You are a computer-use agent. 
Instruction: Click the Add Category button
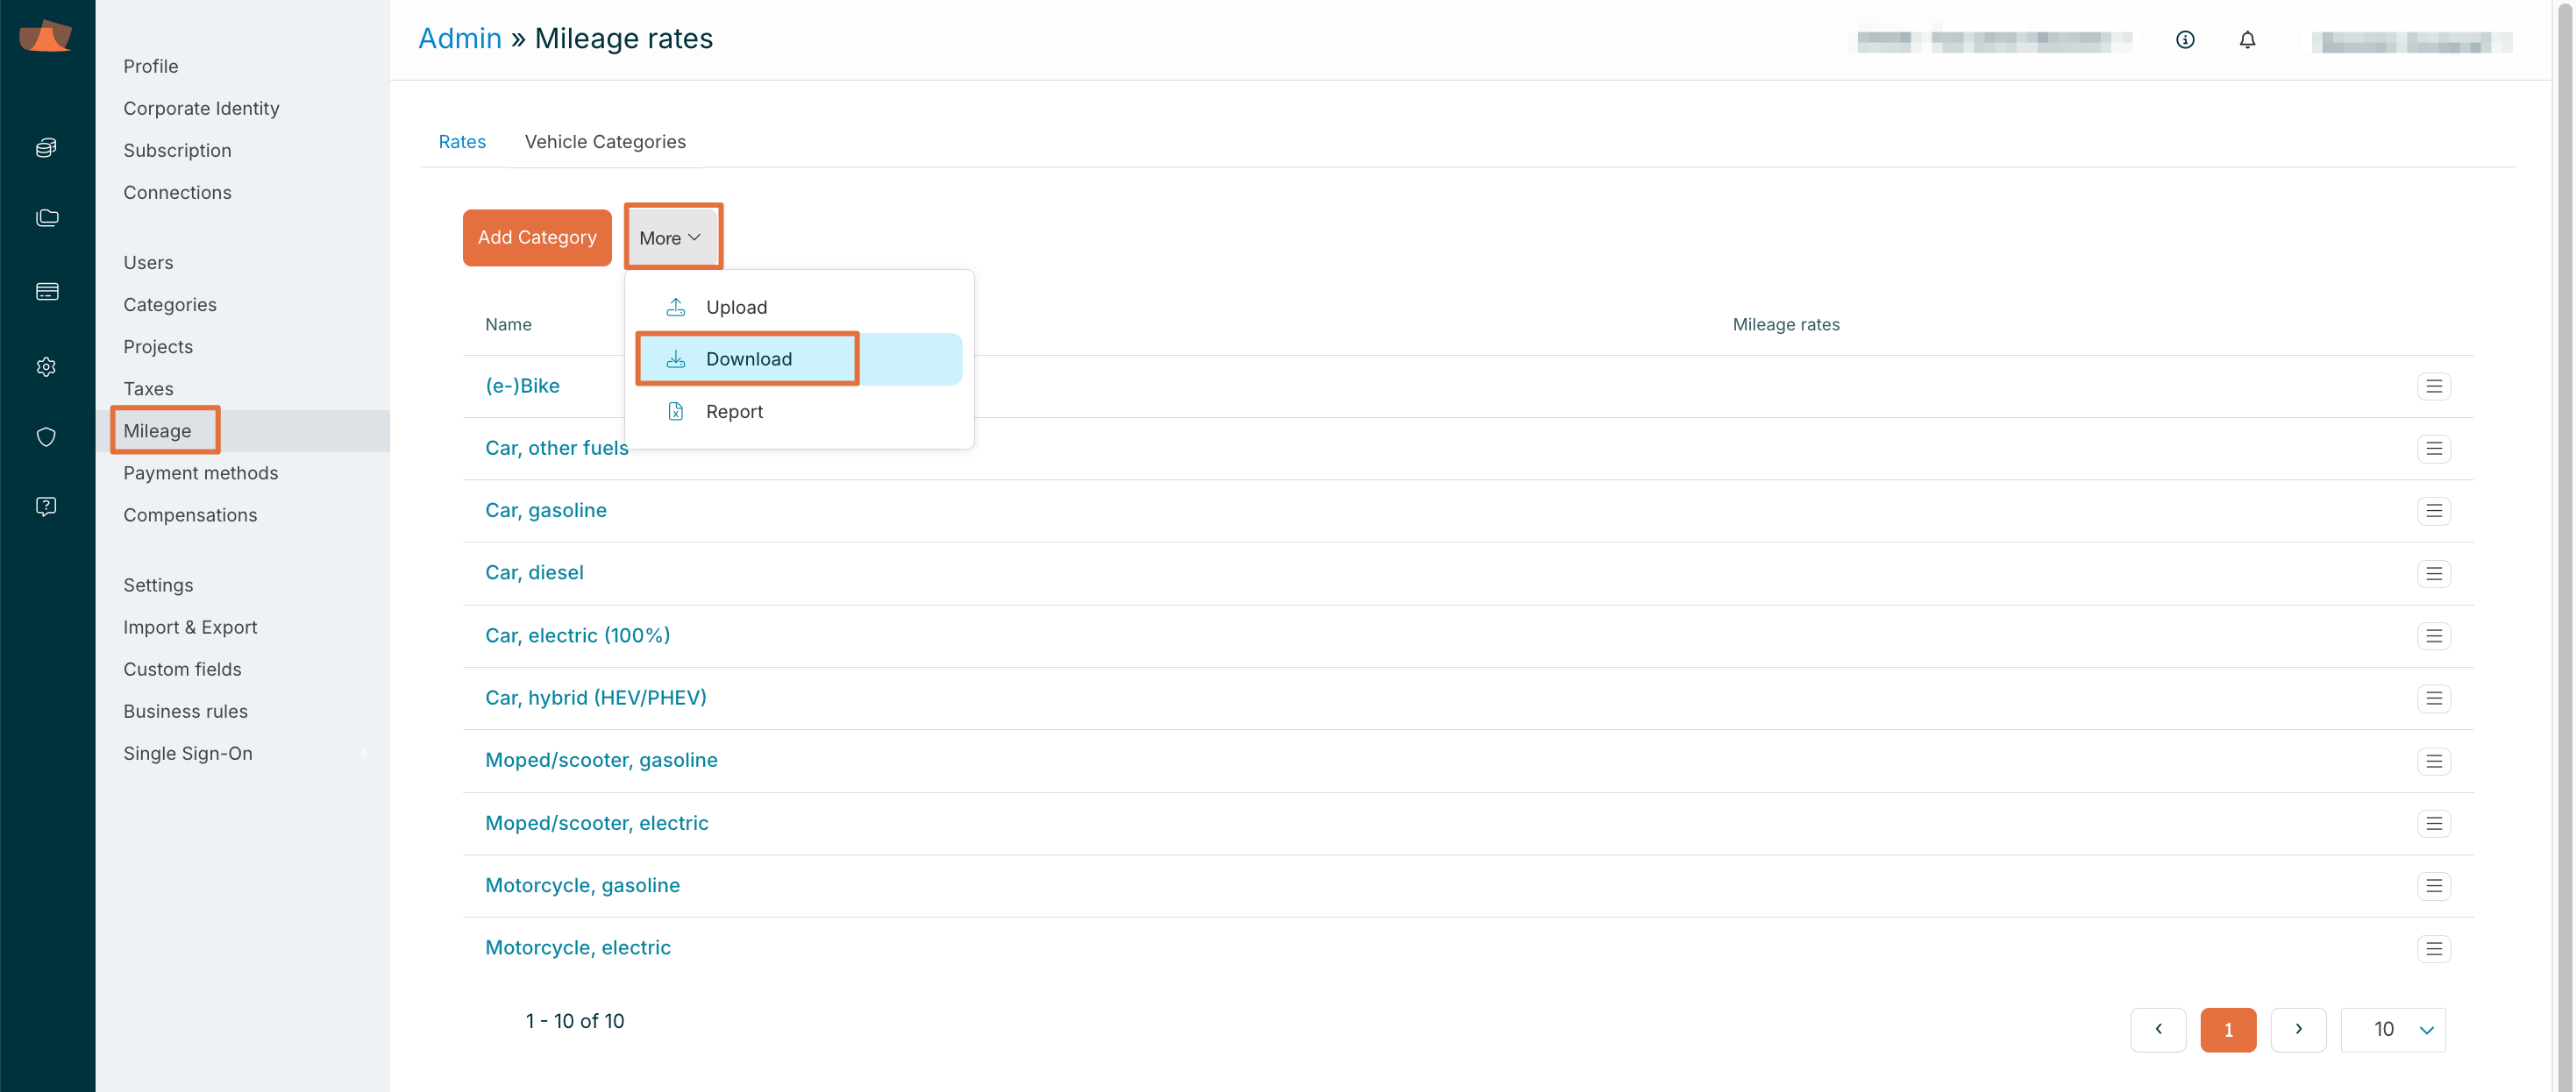(x=537, y=237)
